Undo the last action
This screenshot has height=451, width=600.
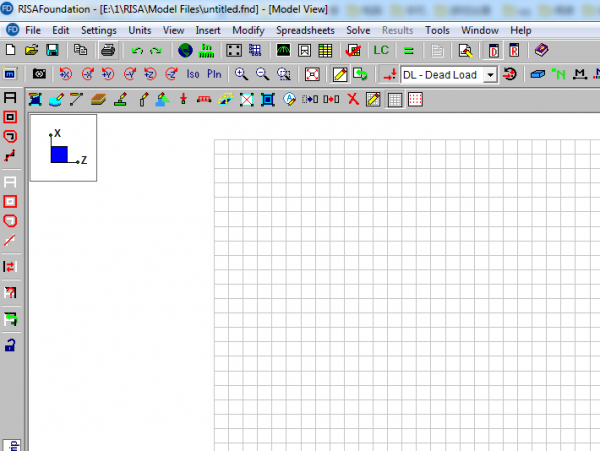coord(137,50)
